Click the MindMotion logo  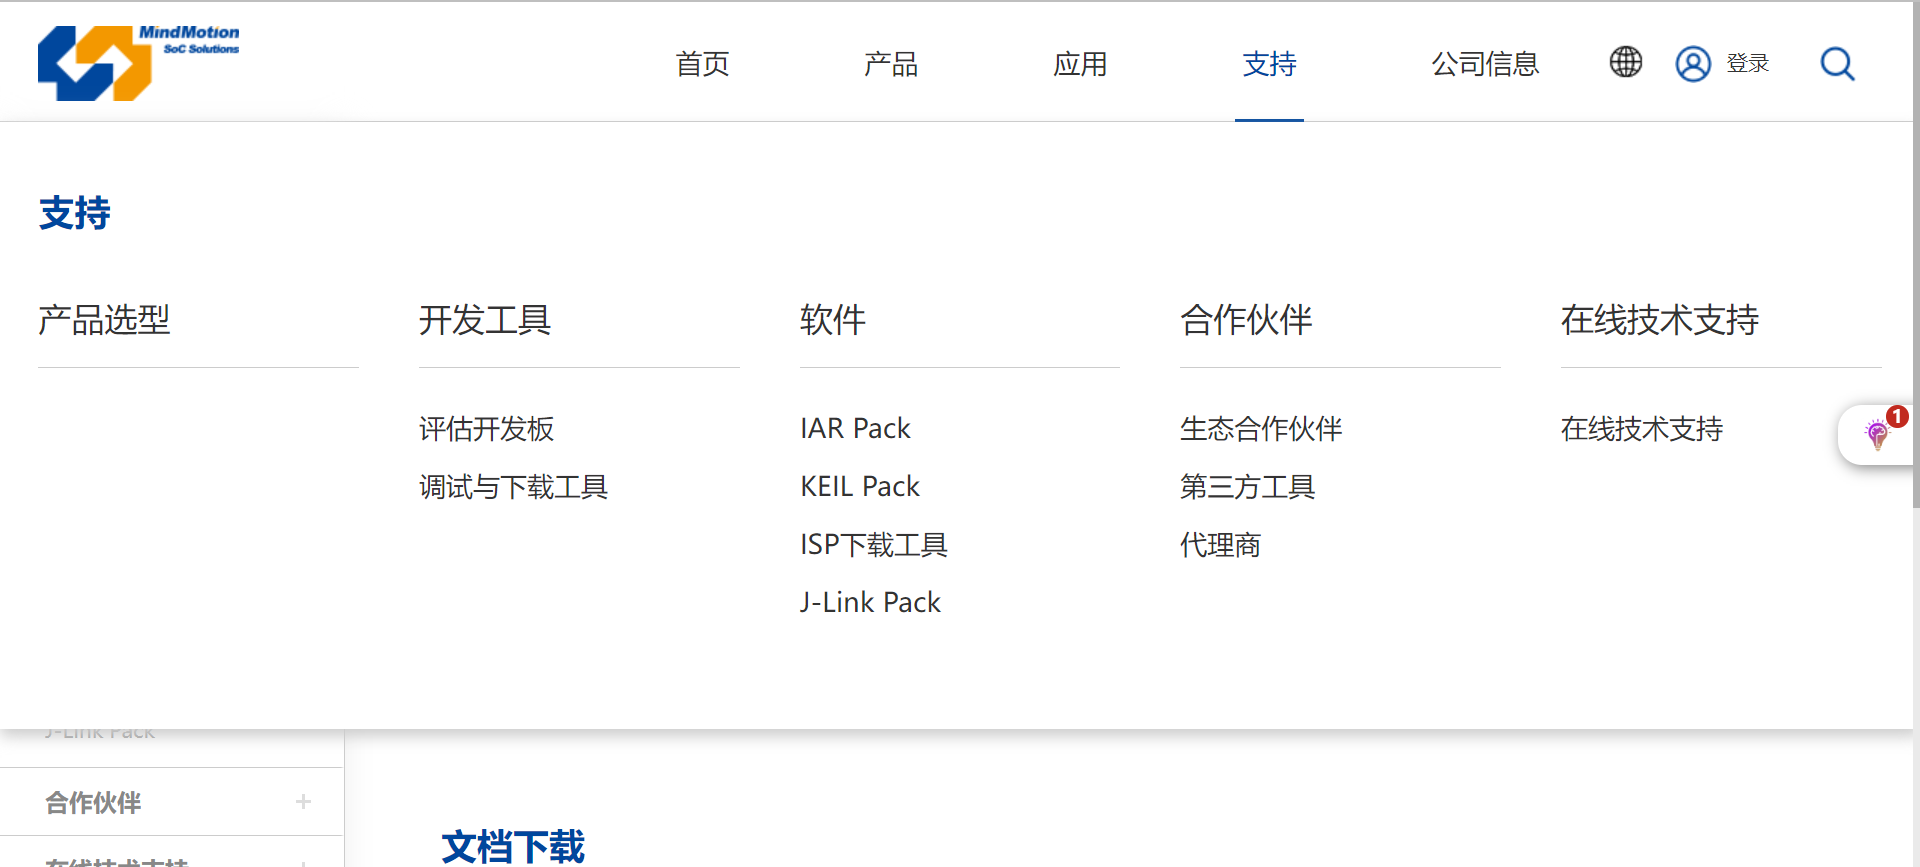point(138,62)
